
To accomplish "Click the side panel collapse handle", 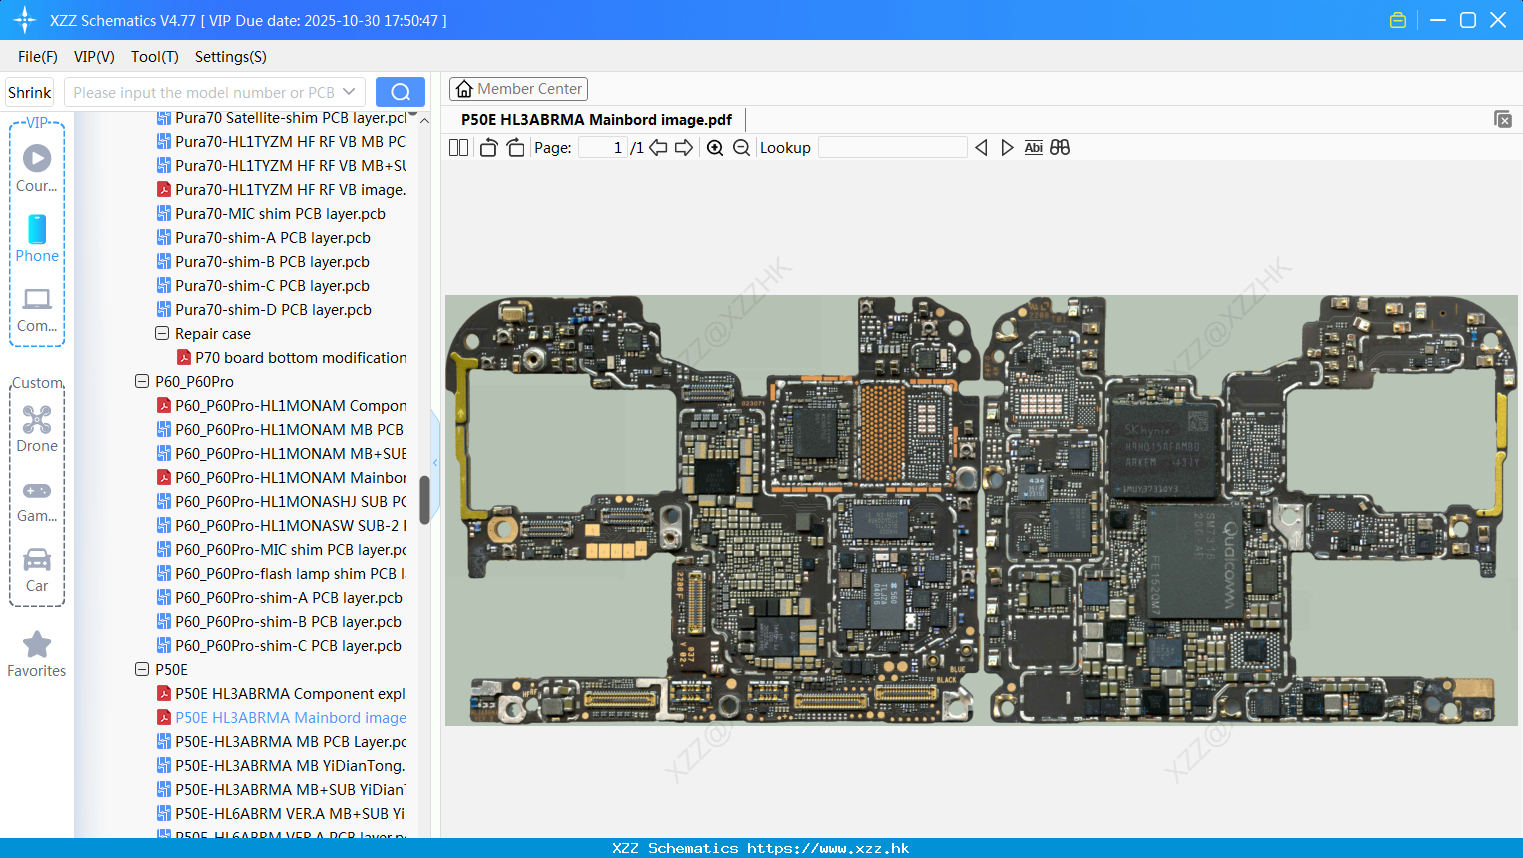I will [435, 462].
